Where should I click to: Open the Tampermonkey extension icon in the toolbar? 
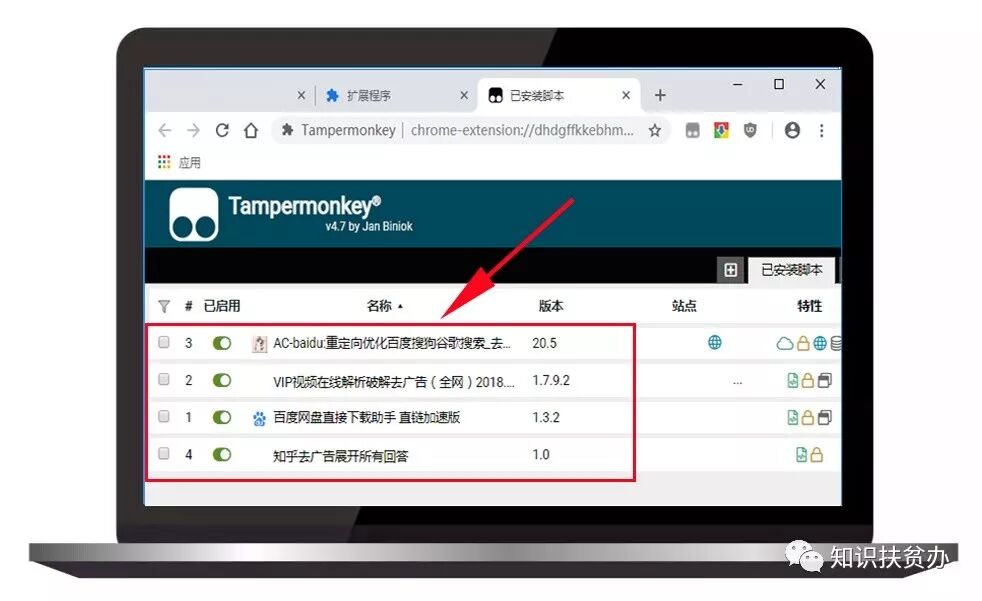coord(692,130)
